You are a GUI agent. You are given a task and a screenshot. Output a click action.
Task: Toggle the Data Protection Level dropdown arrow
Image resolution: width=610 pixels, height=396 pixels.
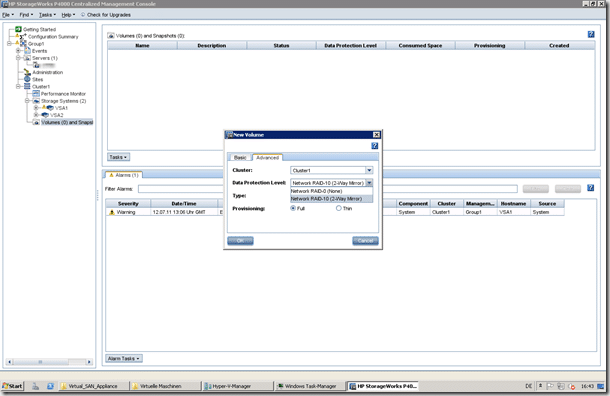[369, 183]
